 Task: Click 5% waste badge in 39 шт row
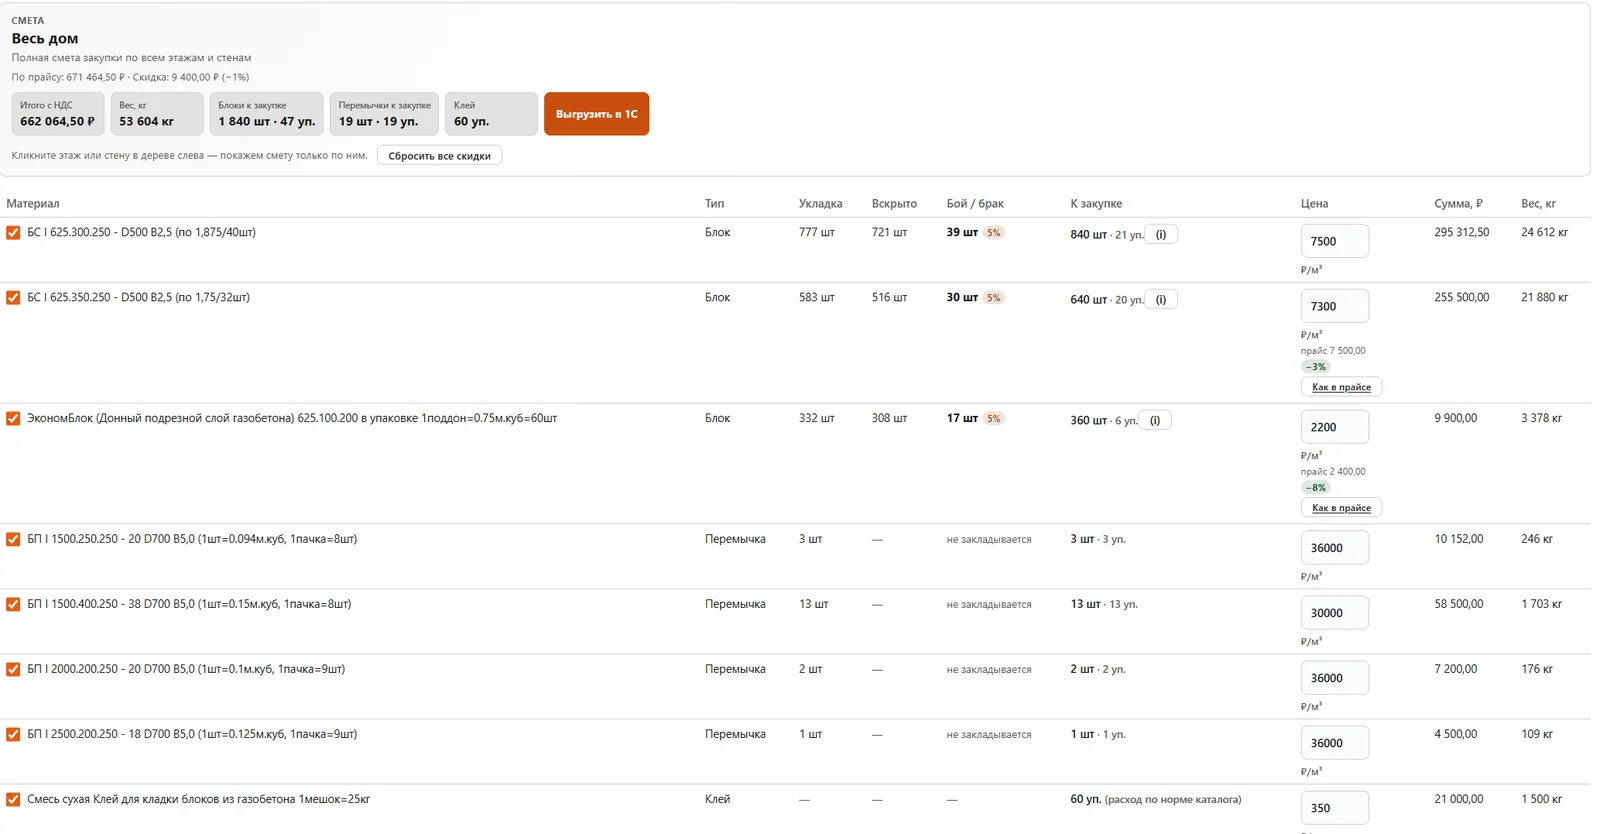tap(993, 233)
